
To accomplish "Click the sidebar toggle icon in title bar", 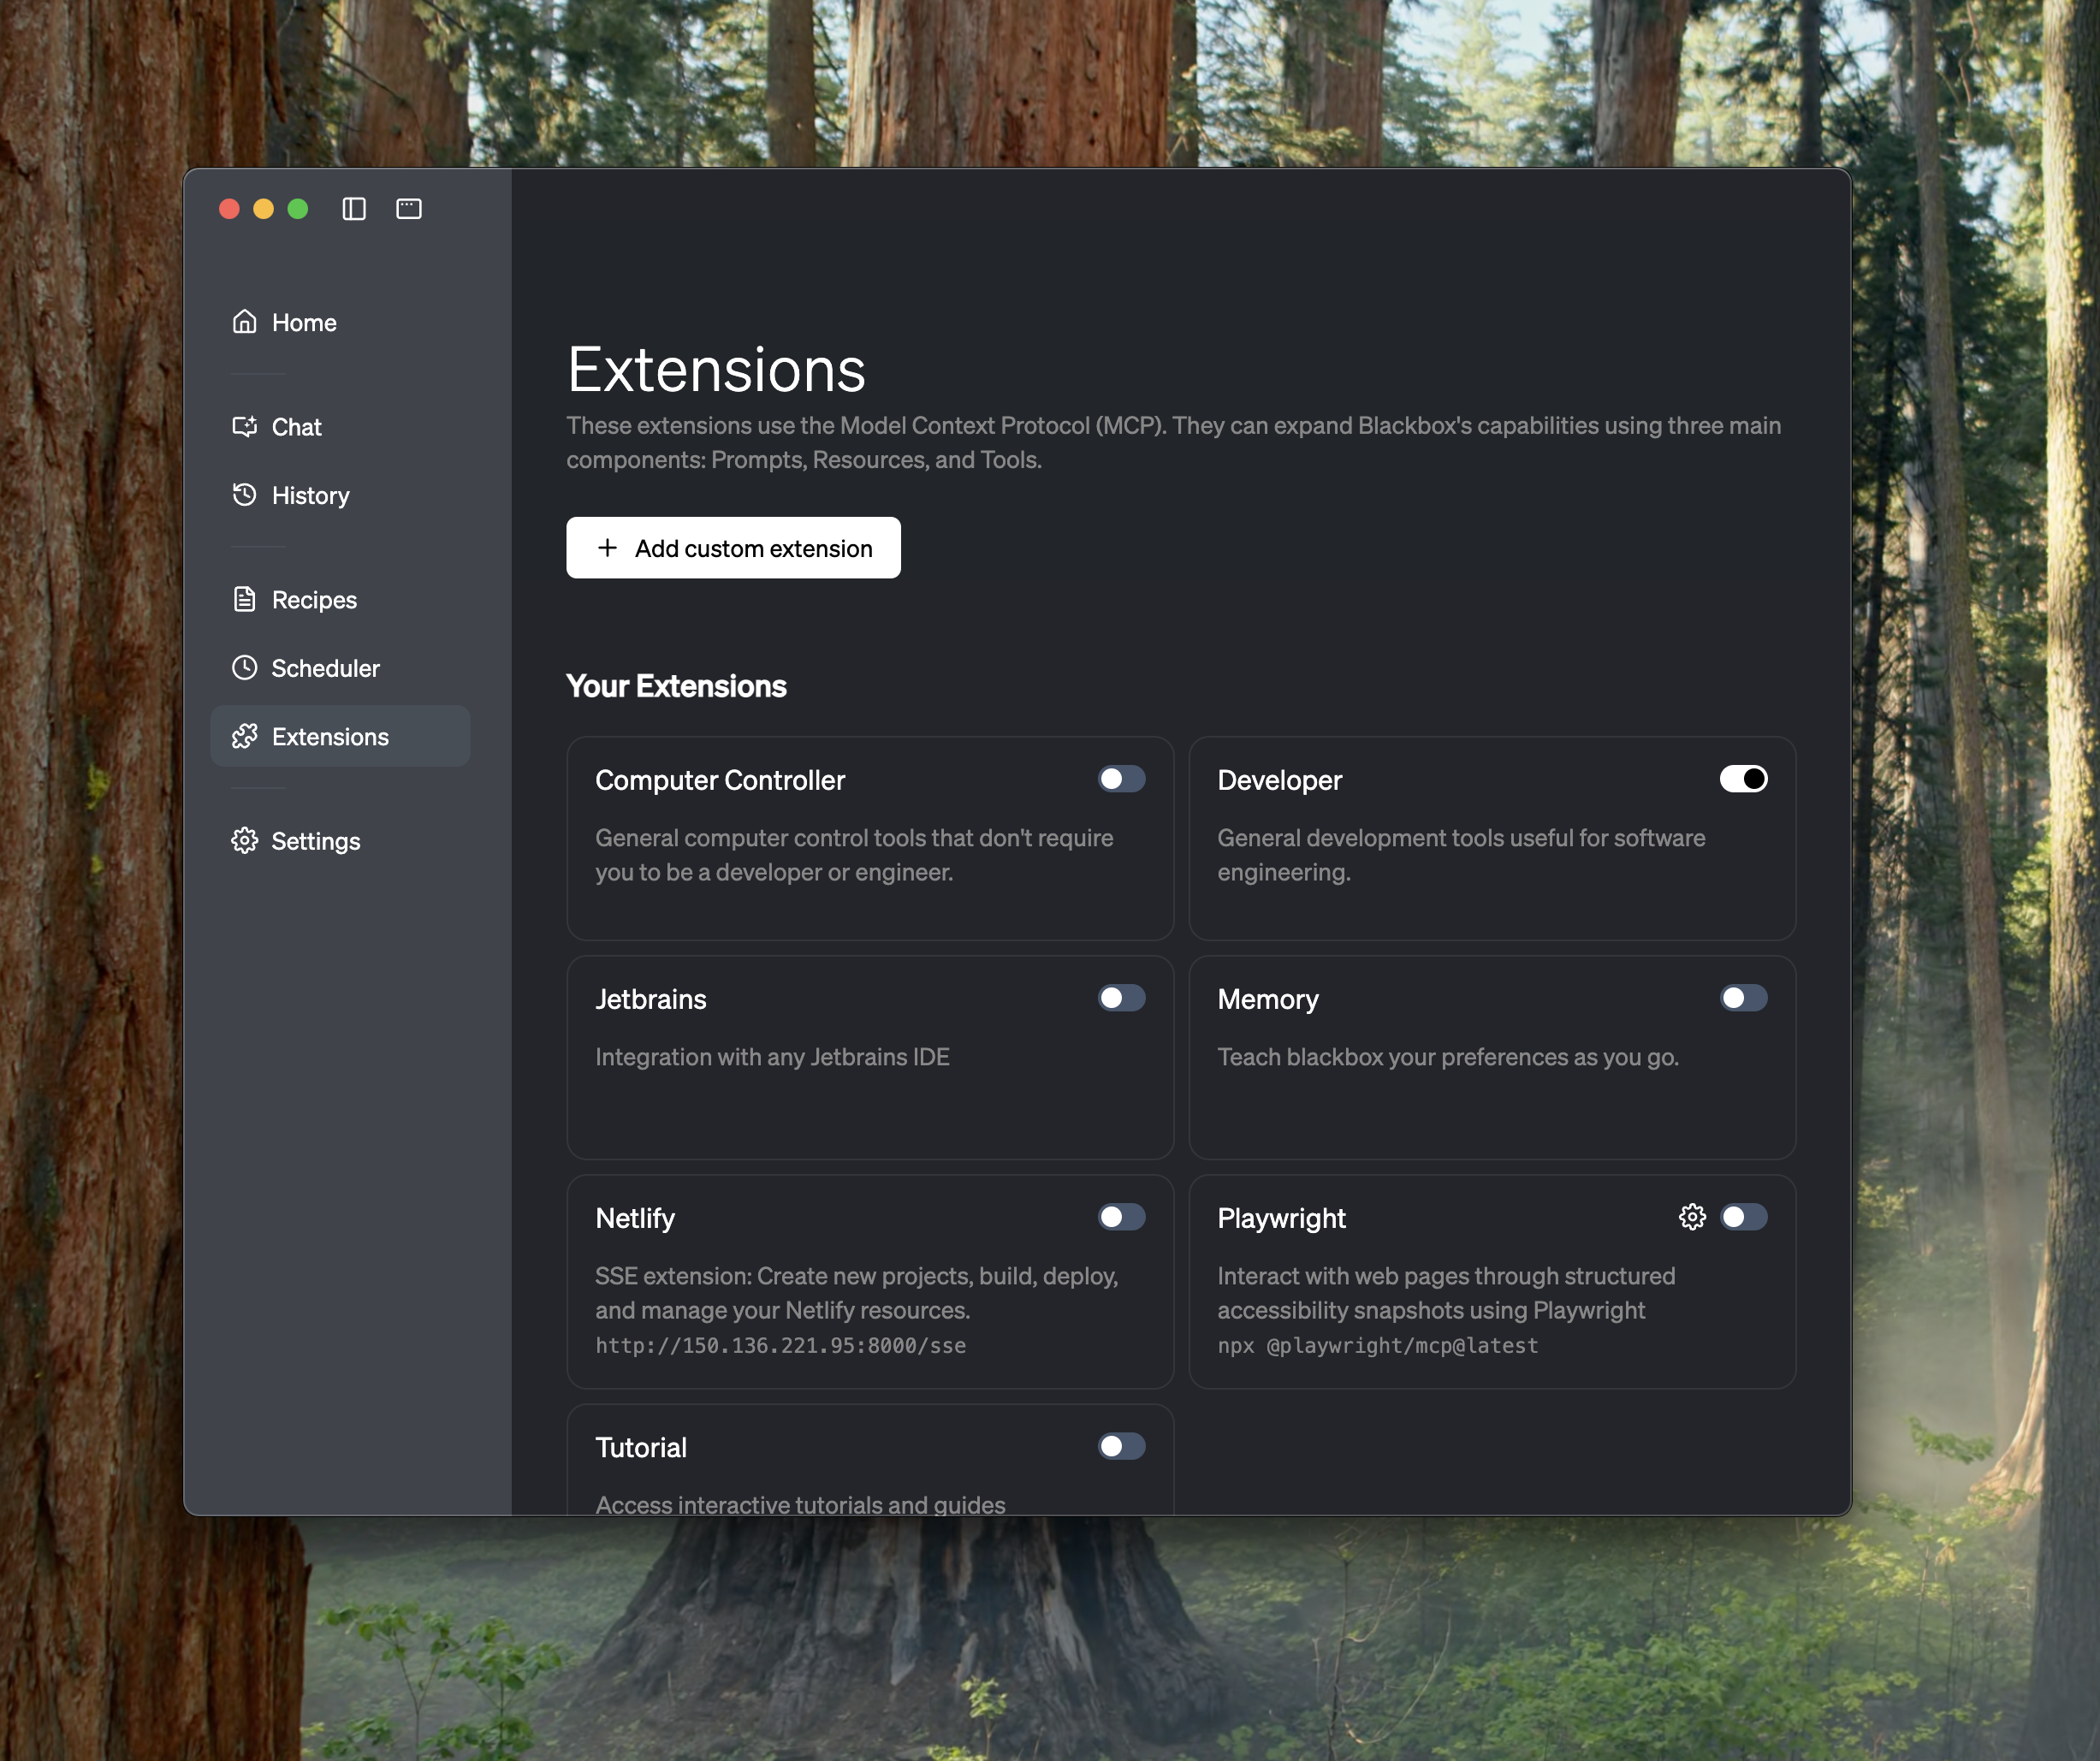I will coord(354,208).
